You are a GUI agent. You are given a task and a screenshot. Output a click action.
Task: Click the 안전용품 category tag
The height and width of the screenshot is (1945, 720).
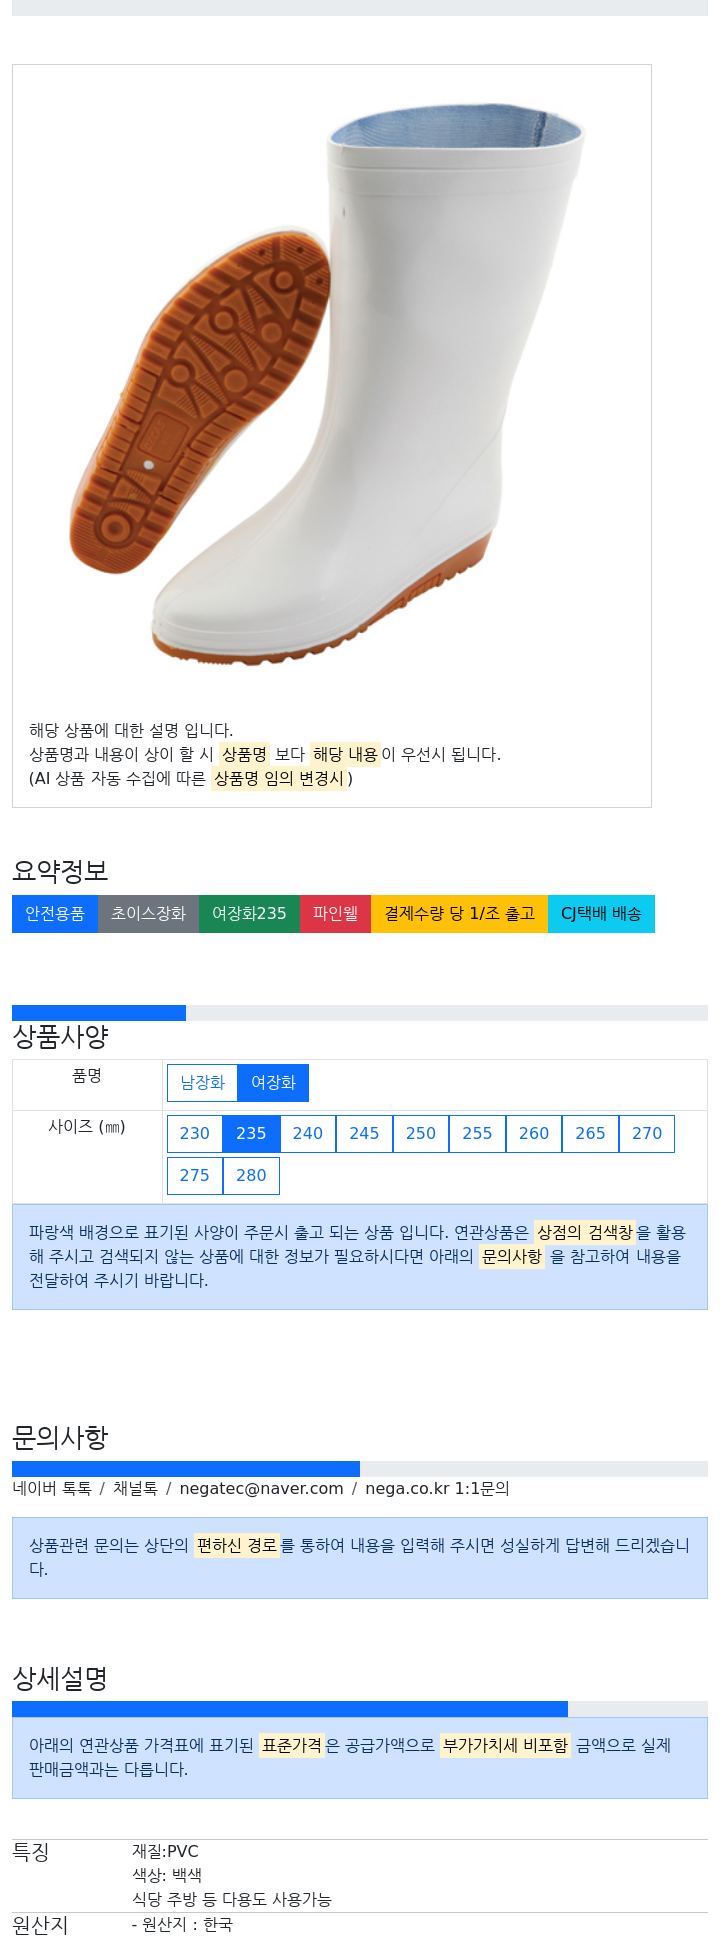point(55,914)
